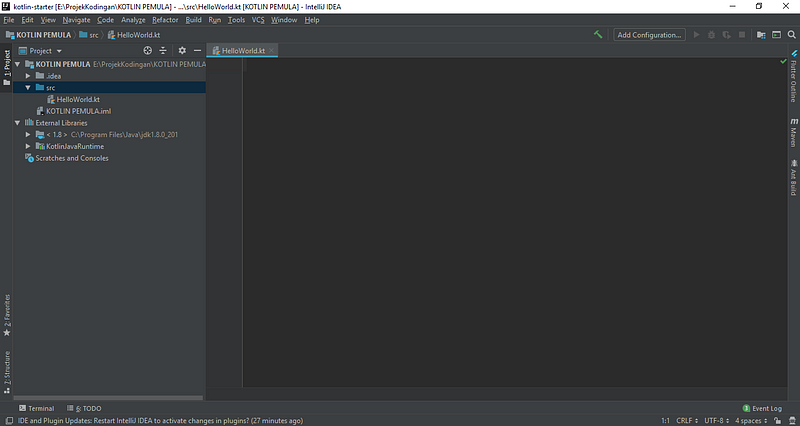Click the green Build Project hammer icon

pos(598,35)
